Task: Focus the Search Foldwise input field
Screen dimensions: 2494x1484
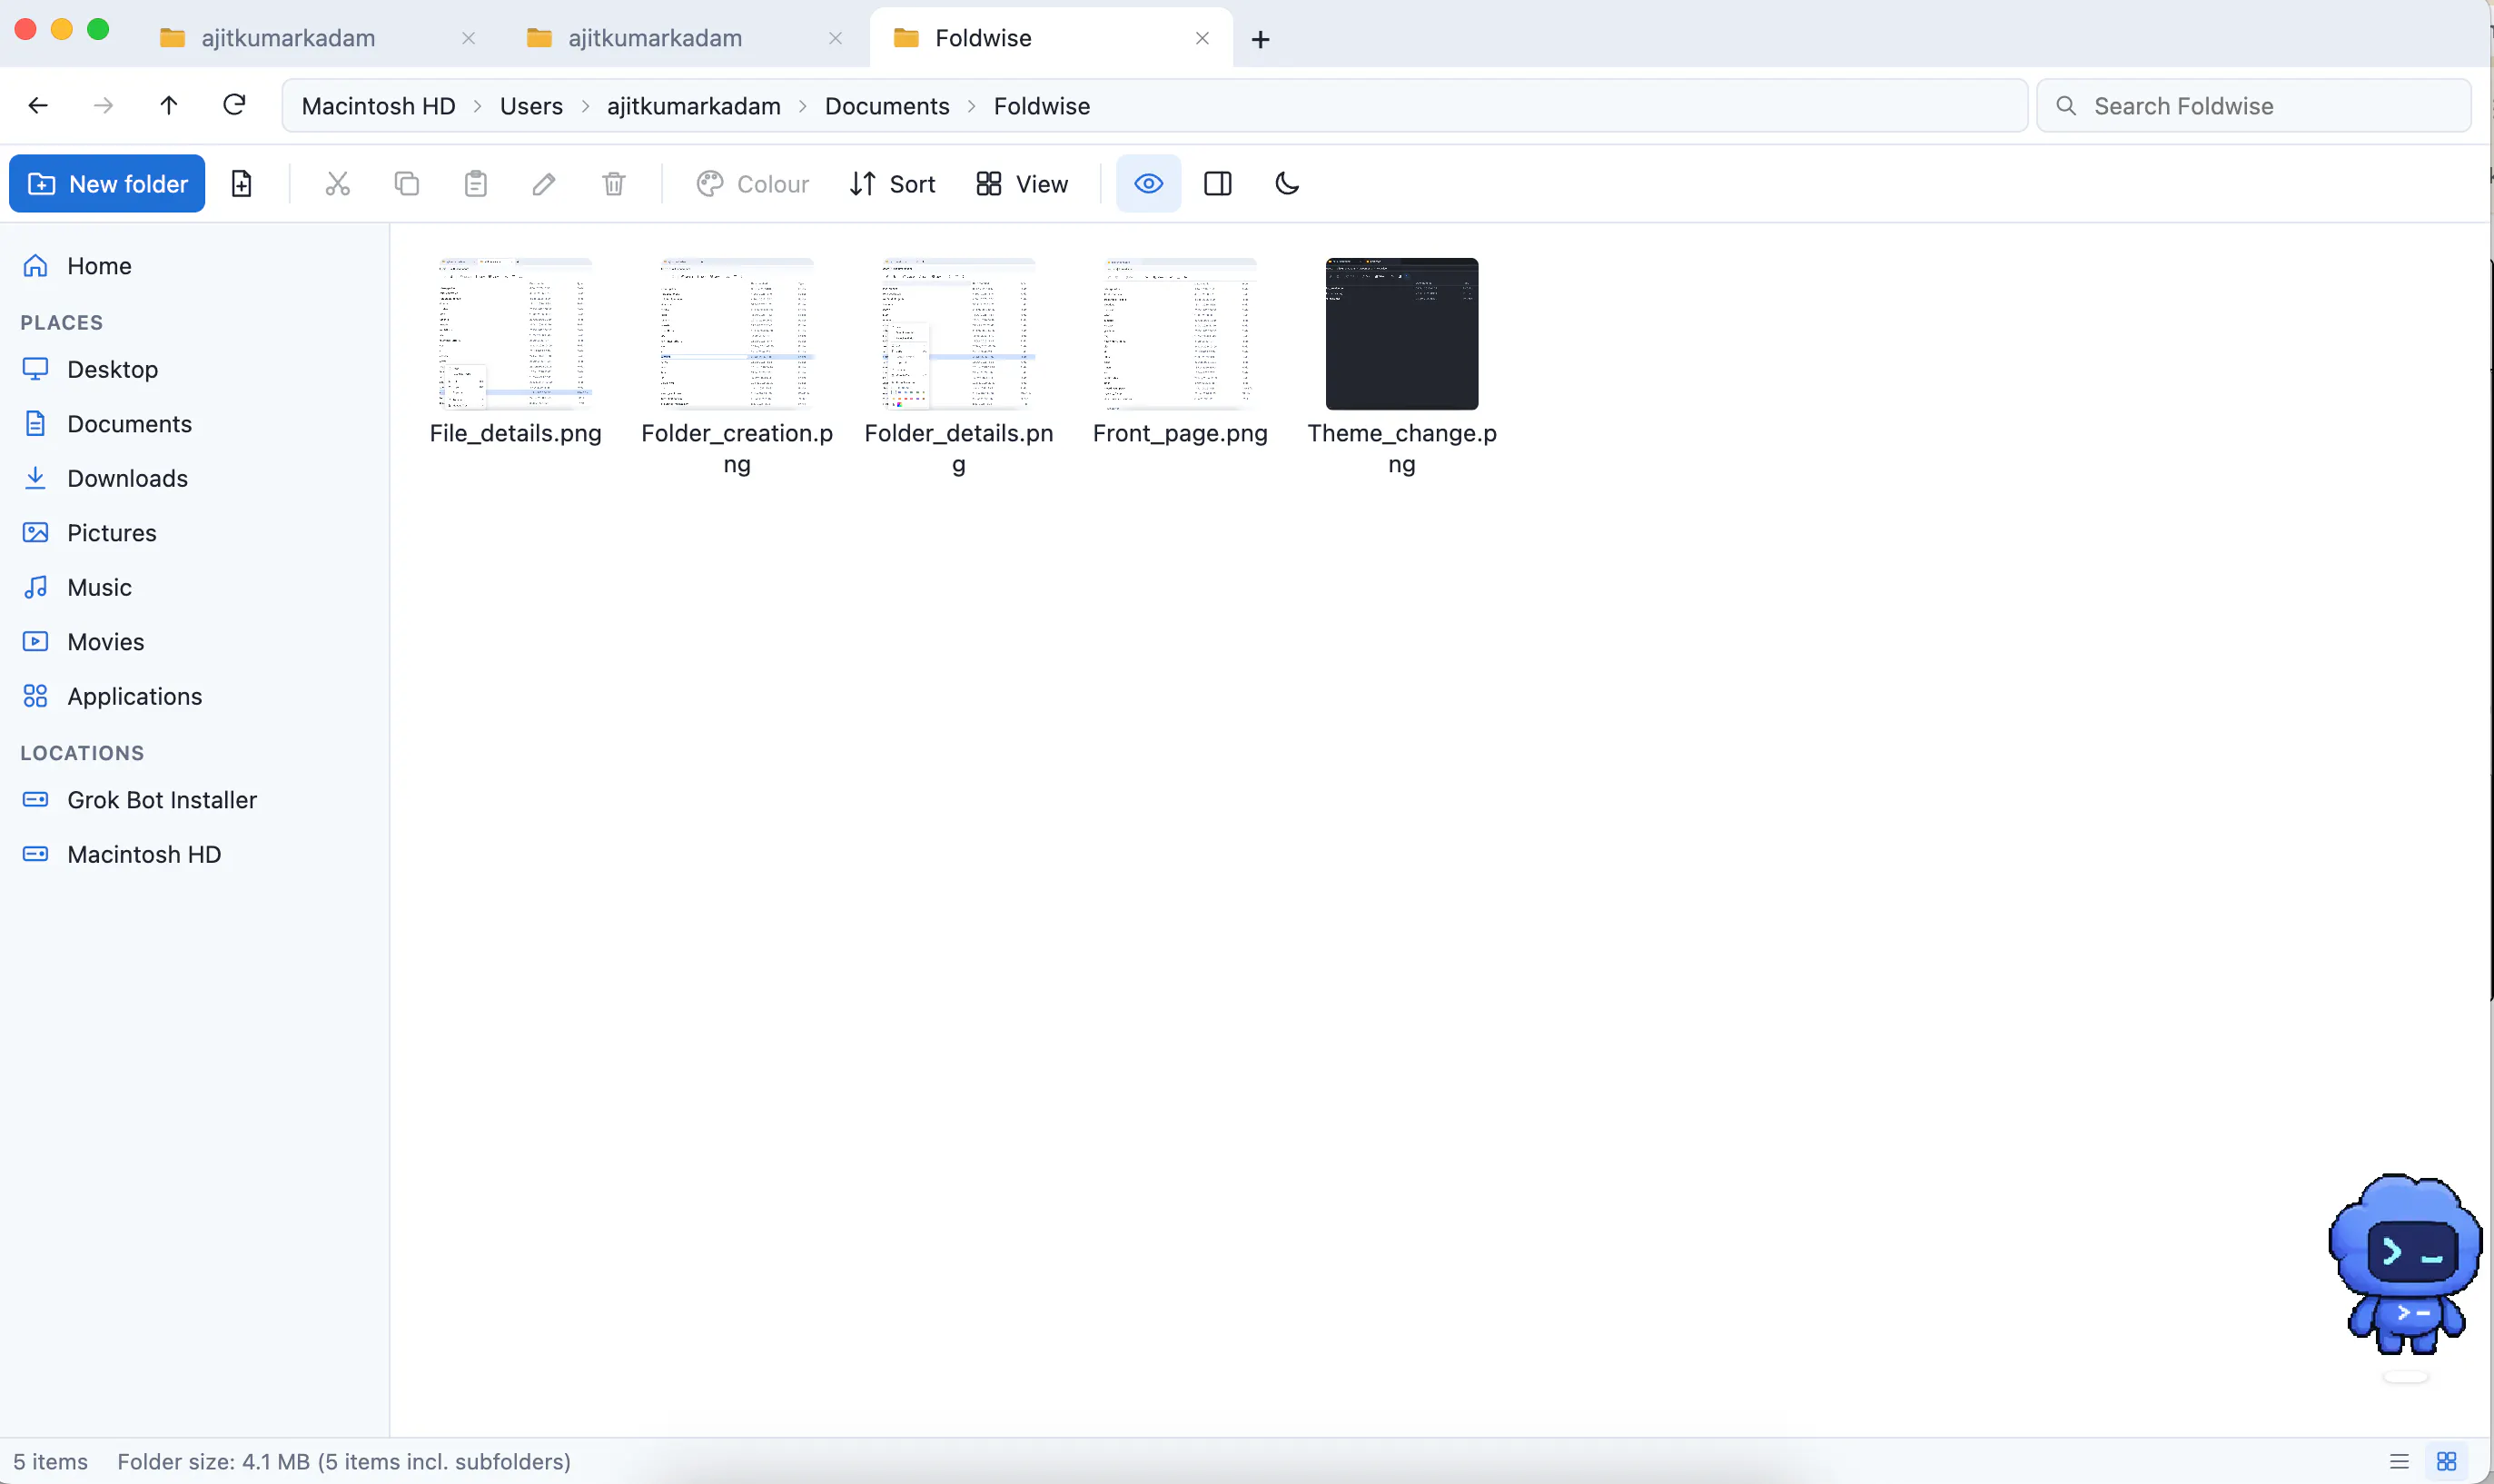Action: coord(2253,106)
